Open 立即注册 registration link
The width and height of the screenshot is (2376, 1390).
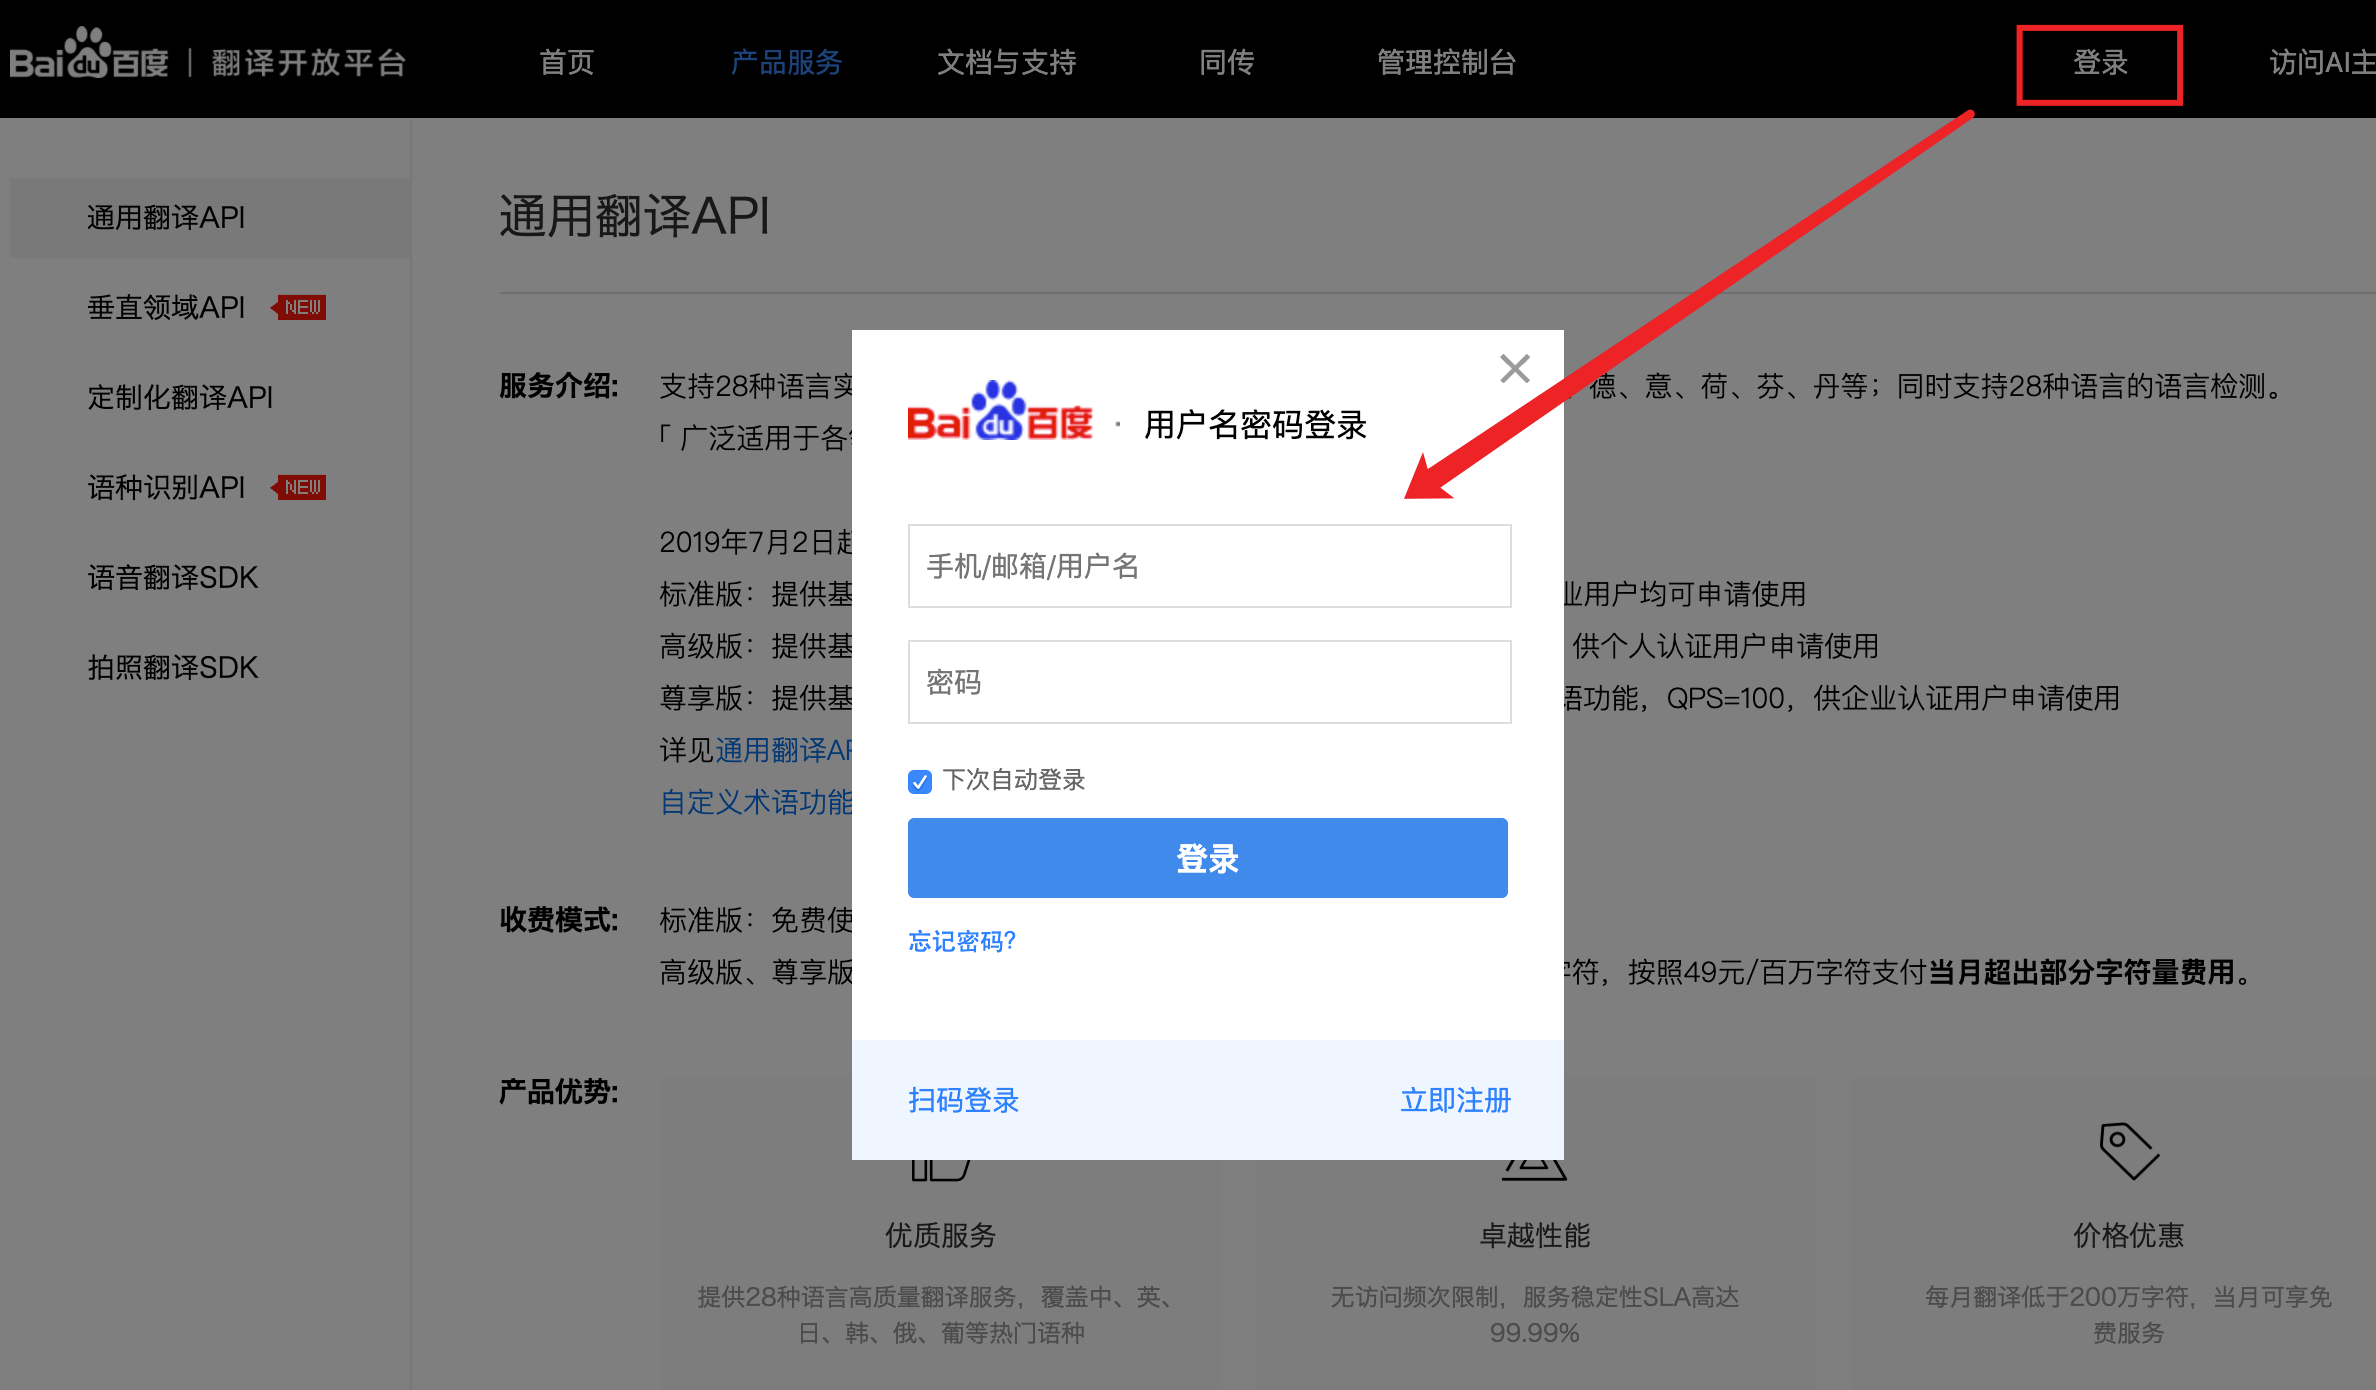[x=1455, y=1100]
